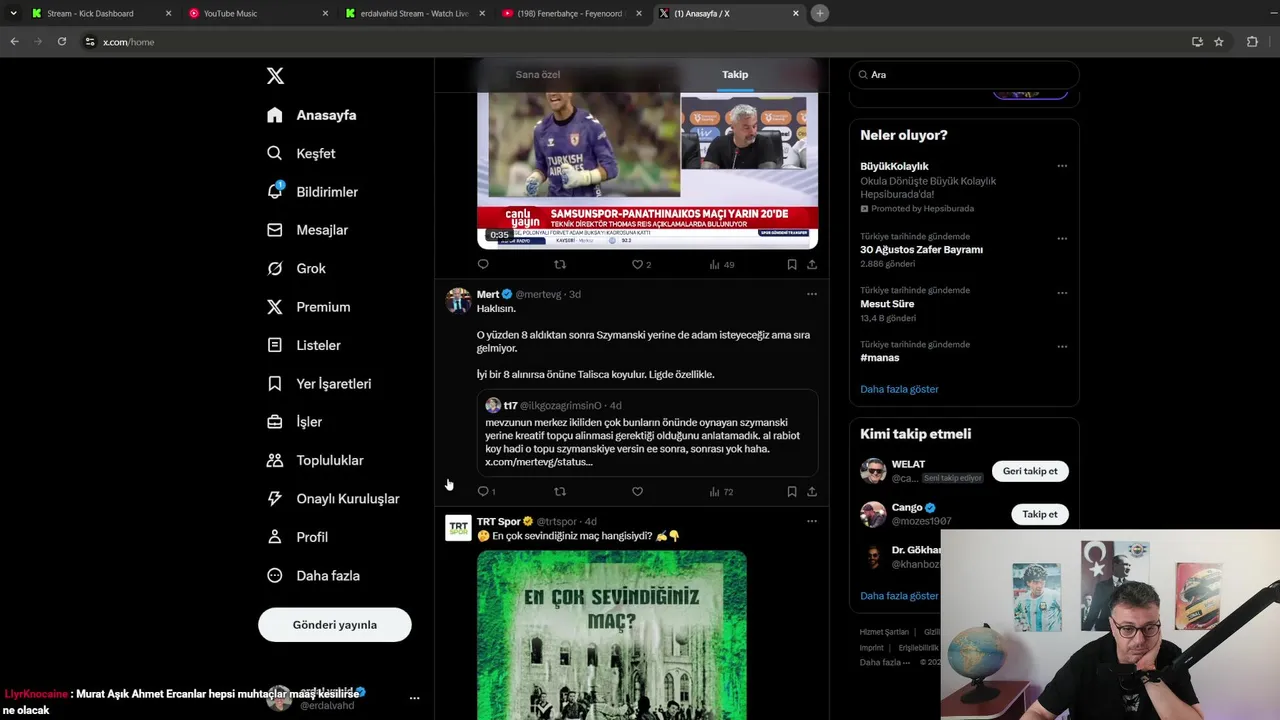The height and width of the screenshot is (720, 1280).
Task: Click Takip et for Cango
Action: tap(1040, 514)
